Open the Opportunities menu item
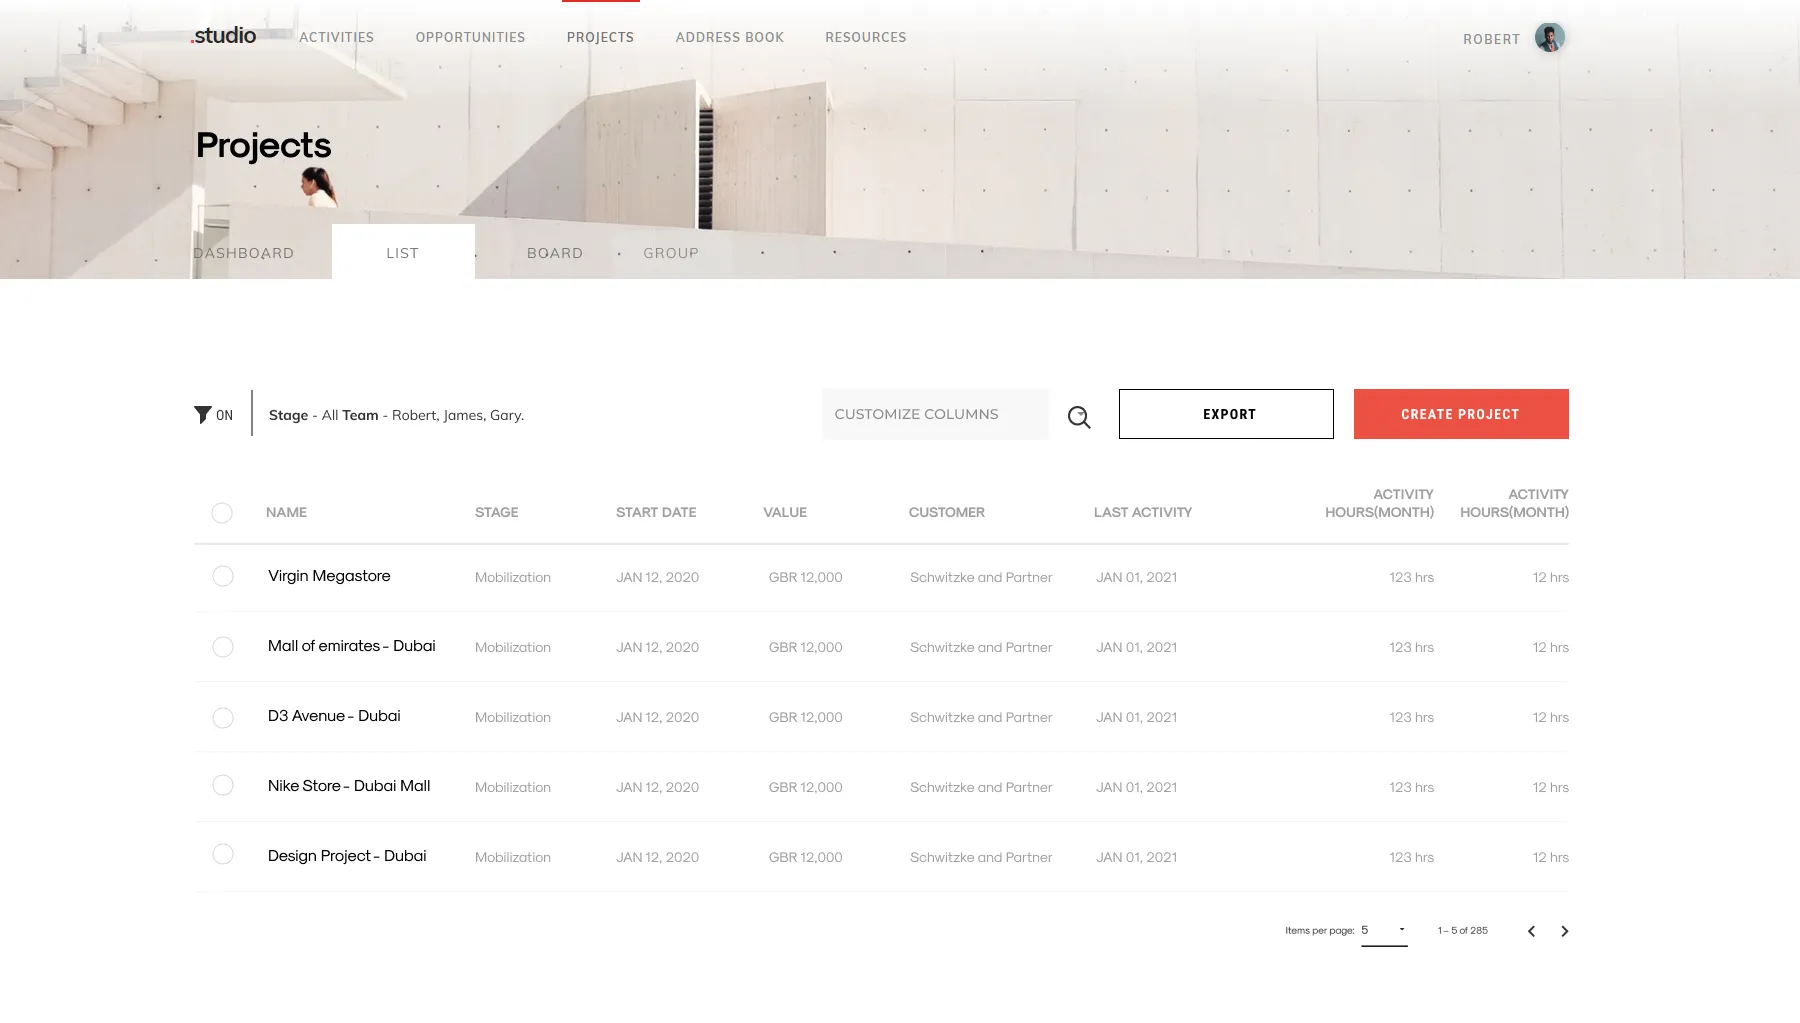This screenshot has width=1800, height=1023. 470,37
